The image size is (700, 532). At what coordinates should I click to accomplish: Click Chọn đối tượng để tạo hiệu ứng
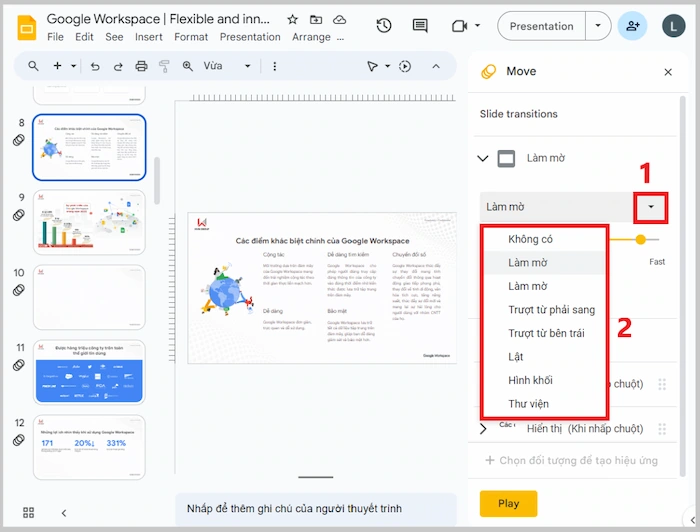tap(571, 461)
